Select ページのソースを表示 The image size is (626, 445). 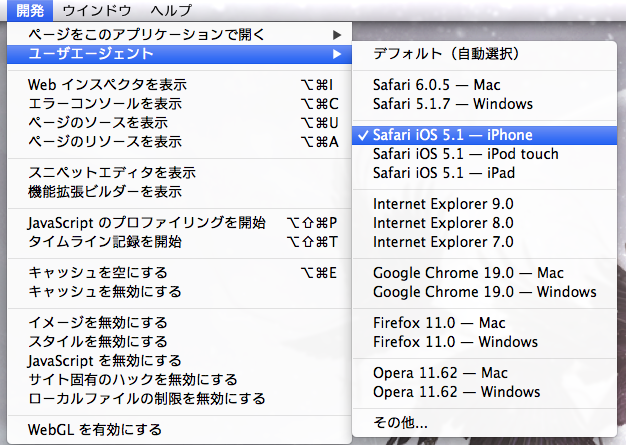(x=179, y=123)
